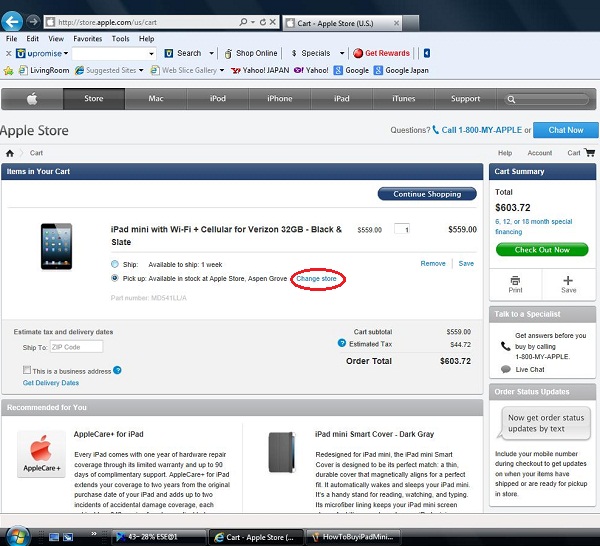Open the Specials dropdown arrow
Image resolution: width=600 pixels, height=546 pixels.
pos(342,53)
